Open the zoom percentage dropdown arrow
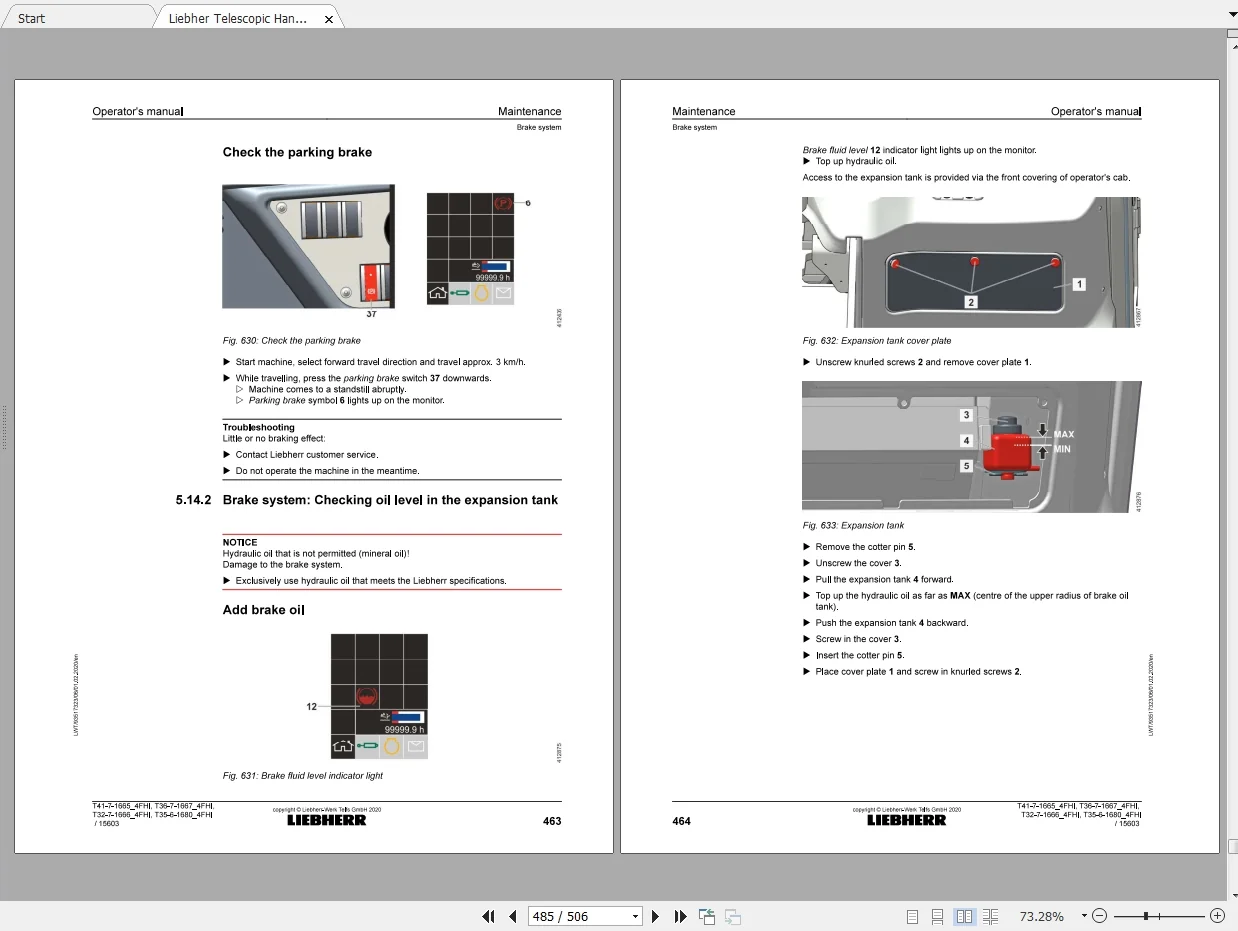 pos(1084,916)
